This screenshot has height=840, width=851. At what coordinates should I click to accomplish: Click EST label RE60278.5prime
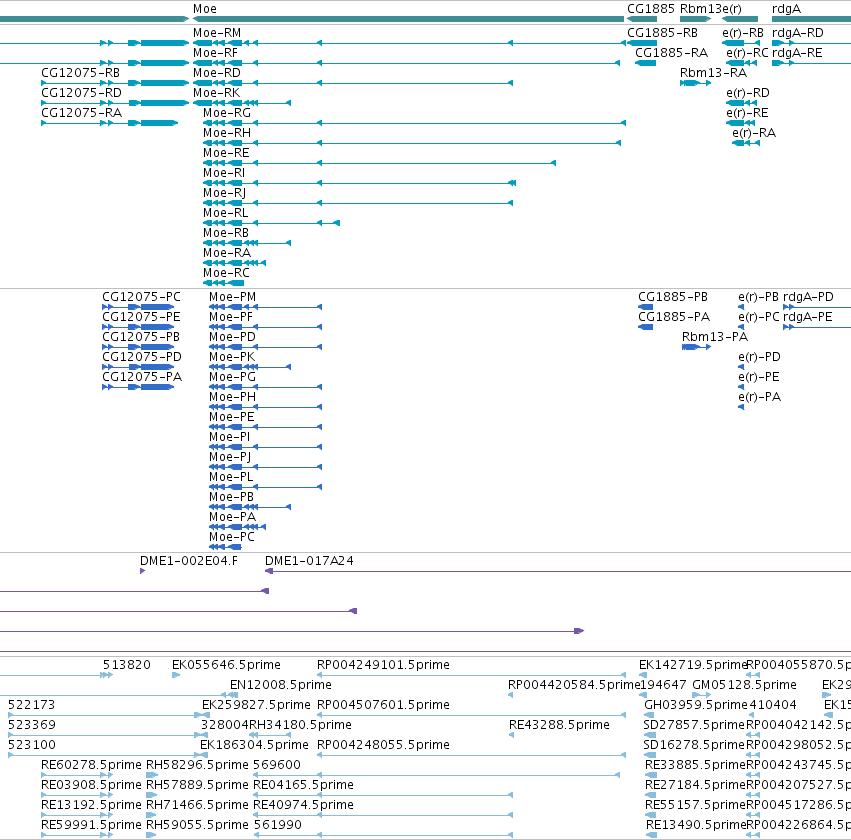click(91, 766)
